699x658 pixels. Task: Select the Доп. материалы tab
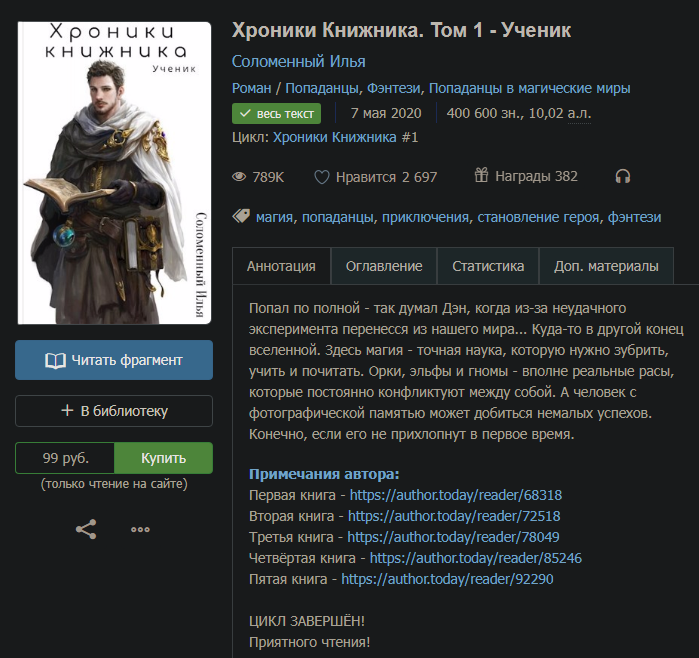pos(606,266)
